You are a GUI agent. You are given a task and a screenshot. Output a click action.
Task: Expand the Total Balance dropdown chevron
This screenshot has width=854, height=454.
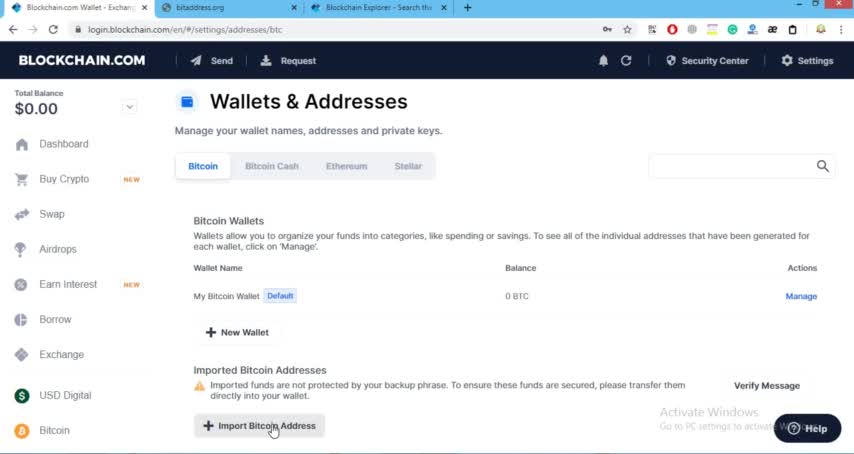(x=130, y=107)
